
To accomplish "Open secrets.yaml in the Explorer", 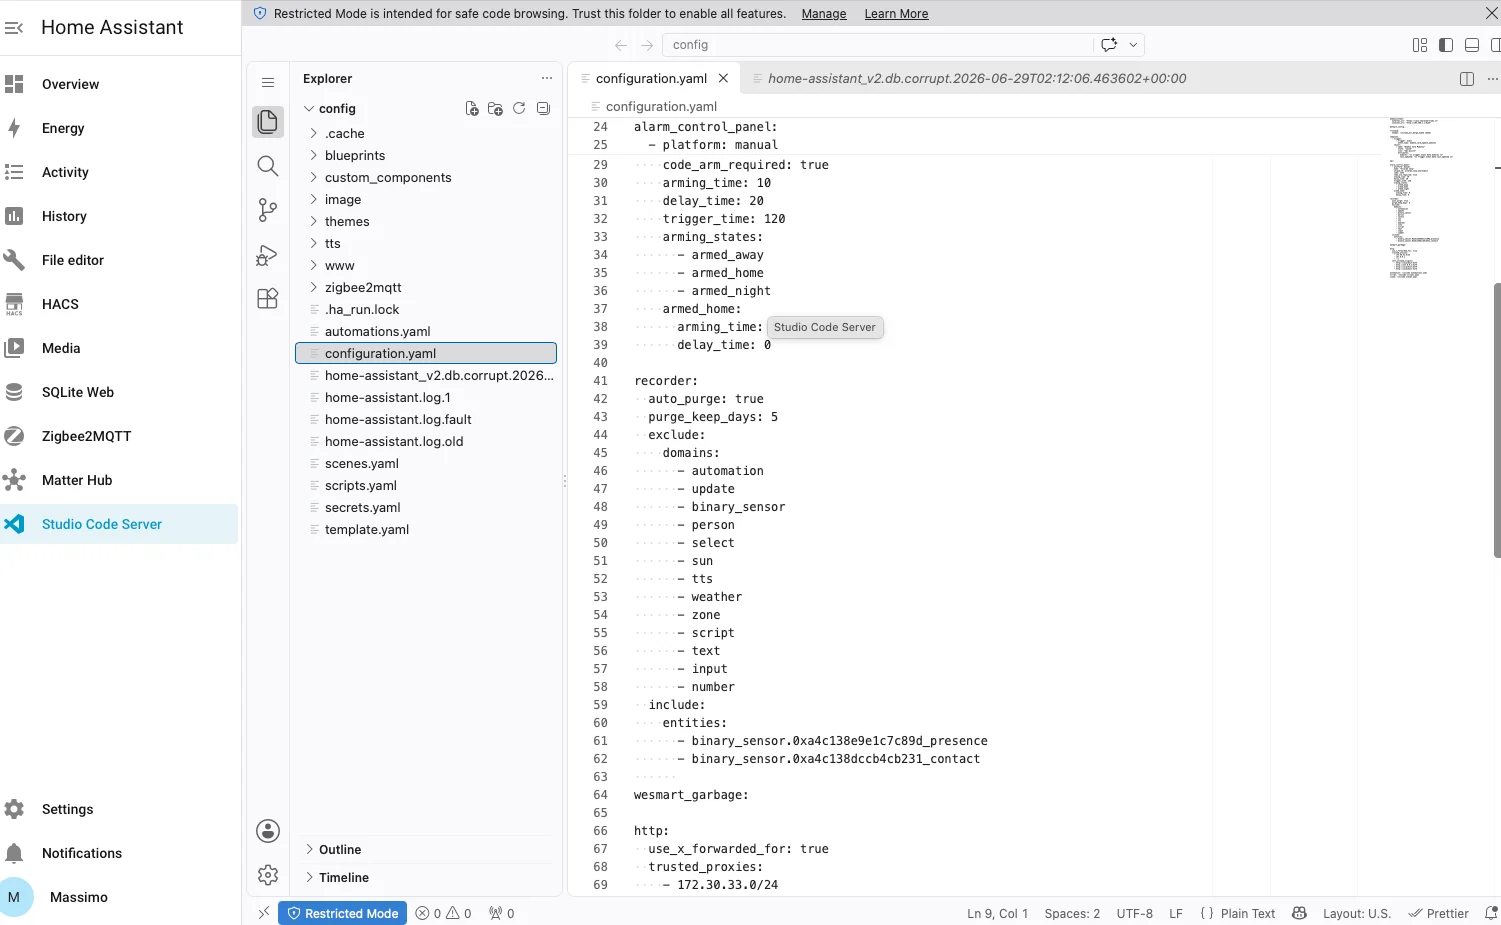I will (426, 508).
